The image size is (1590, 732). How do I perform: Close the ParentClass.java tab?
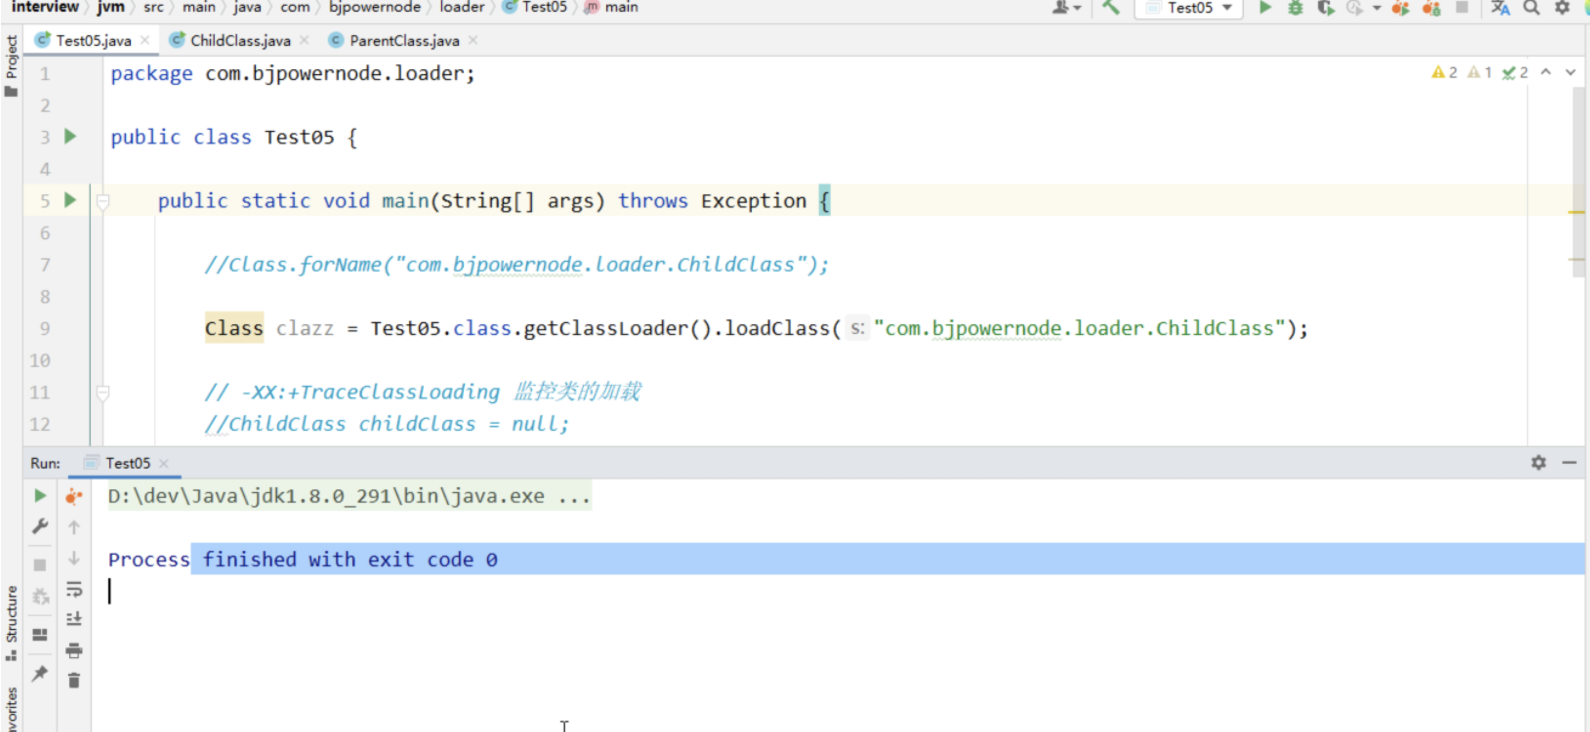click(x=473, y=40)
